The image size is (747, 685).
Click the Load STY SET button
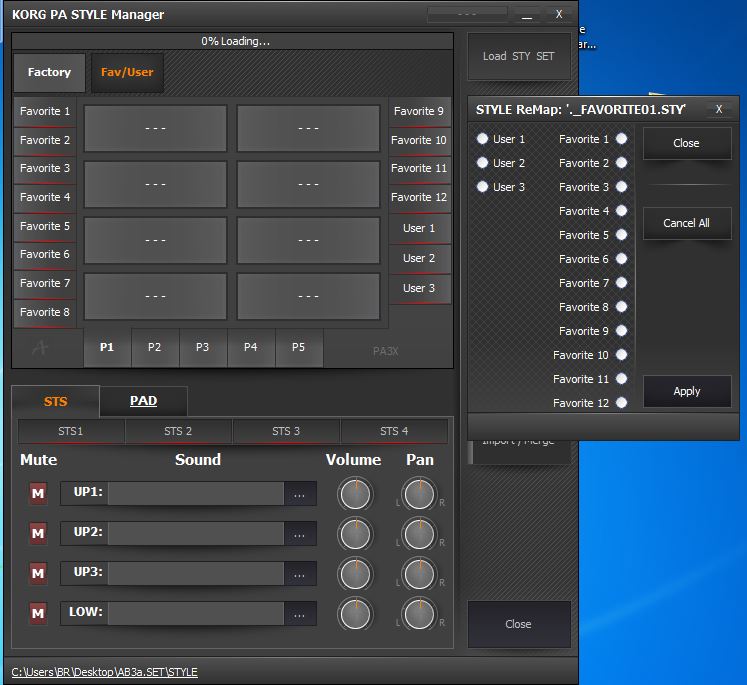[519, 56]
